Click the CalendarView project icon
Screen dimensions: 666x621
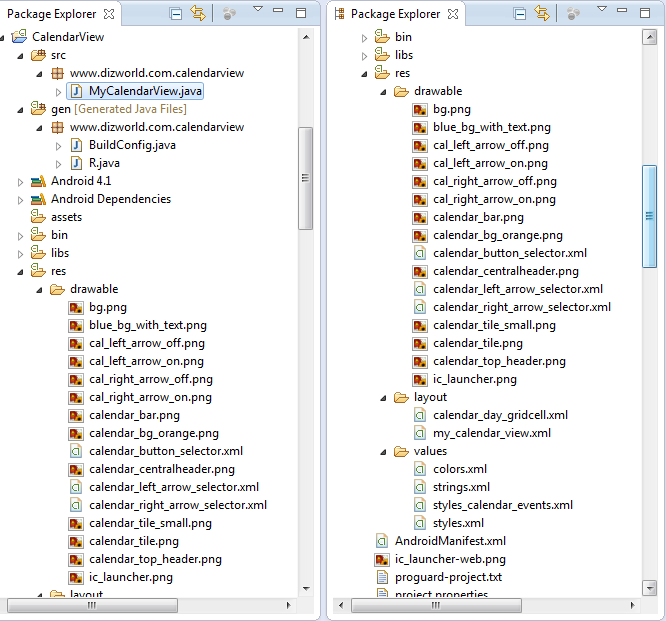pos(19,37)
